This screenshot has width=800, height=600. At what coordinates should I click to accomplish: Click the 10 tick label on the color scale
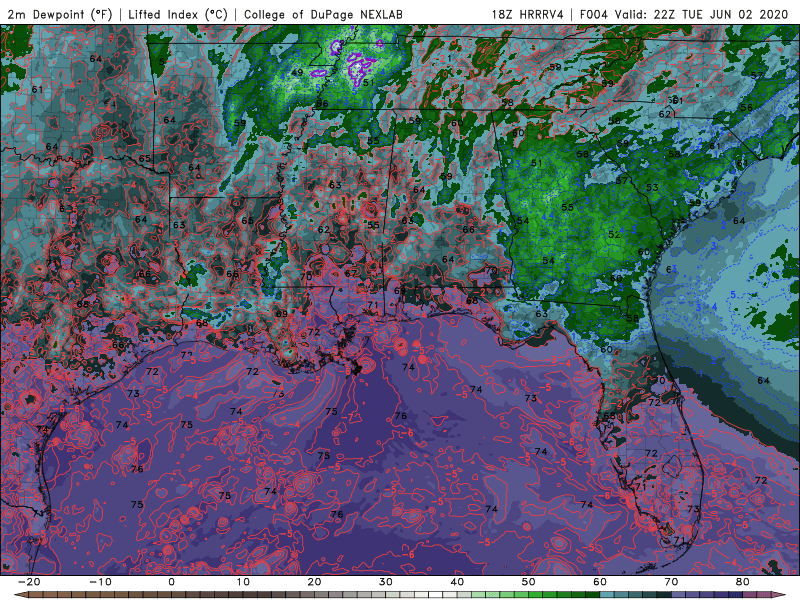(243, 582)
